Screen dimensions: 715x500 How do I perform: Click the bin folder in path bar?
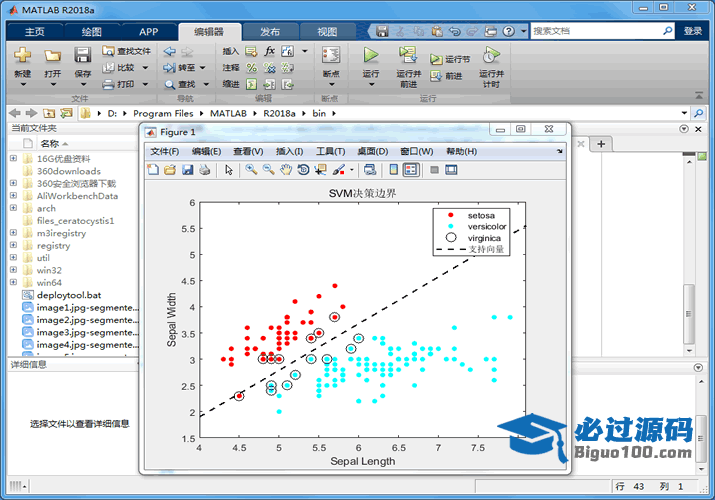[x=319, y=113]
